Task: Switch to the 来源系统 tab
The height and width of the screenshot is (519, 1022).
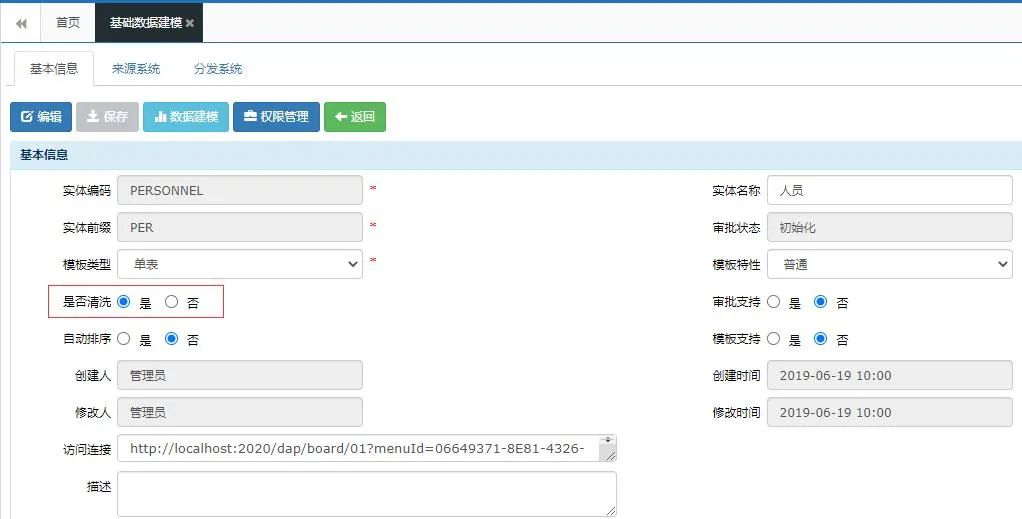Action: [136, 68]
